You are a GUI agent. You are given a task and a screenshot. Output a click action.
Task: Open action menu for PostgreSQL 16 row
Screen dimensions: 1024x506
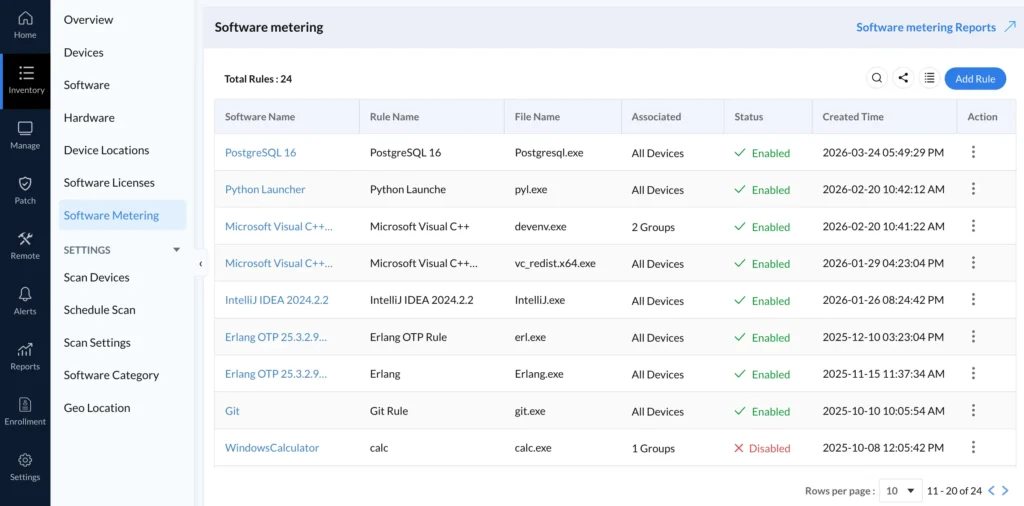[x=973, y=152]
